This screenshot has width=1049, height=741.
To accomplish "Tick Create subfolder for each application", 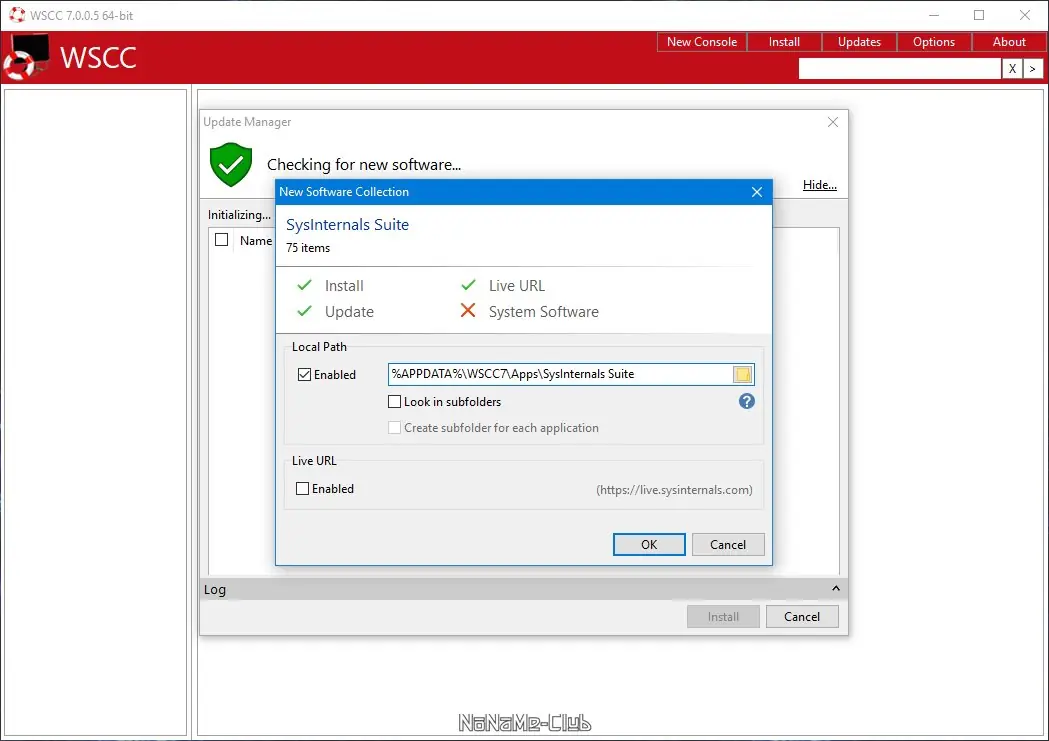I will click(395, 428).
